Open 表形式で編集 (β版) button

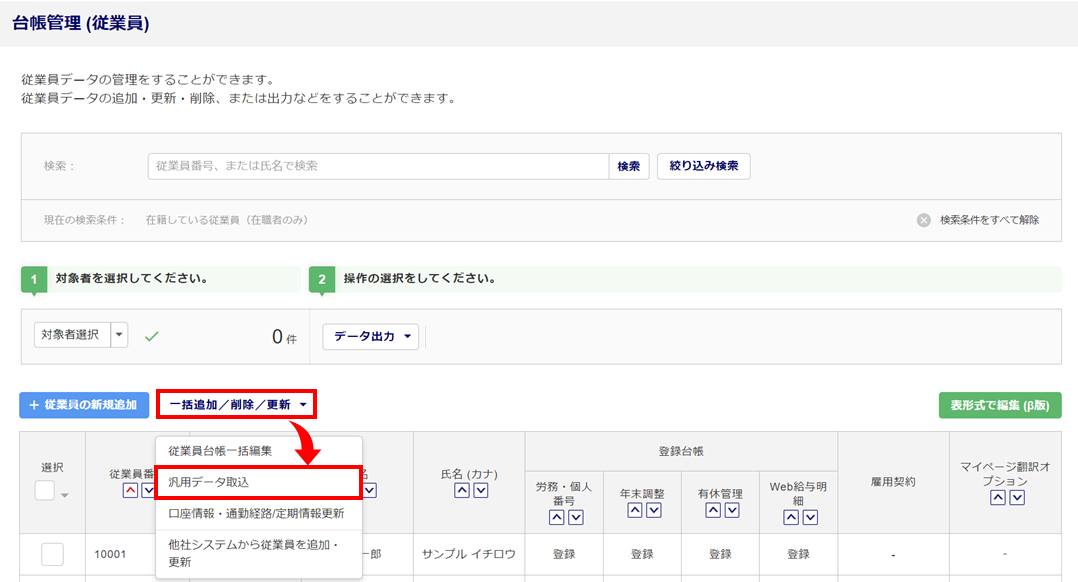pyautogui.click(x=1000, y=405)
